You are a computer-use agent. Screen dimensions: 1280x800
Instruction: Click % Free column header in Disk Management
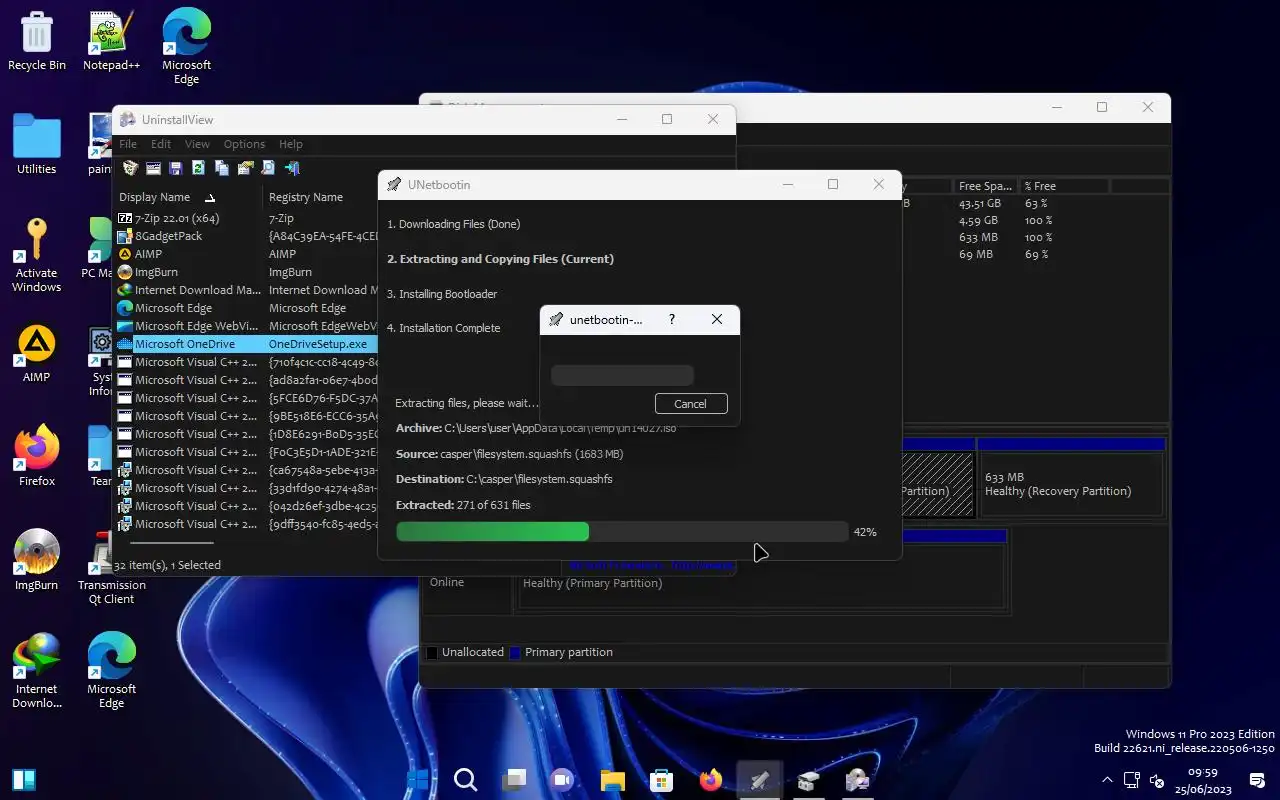1064,186
